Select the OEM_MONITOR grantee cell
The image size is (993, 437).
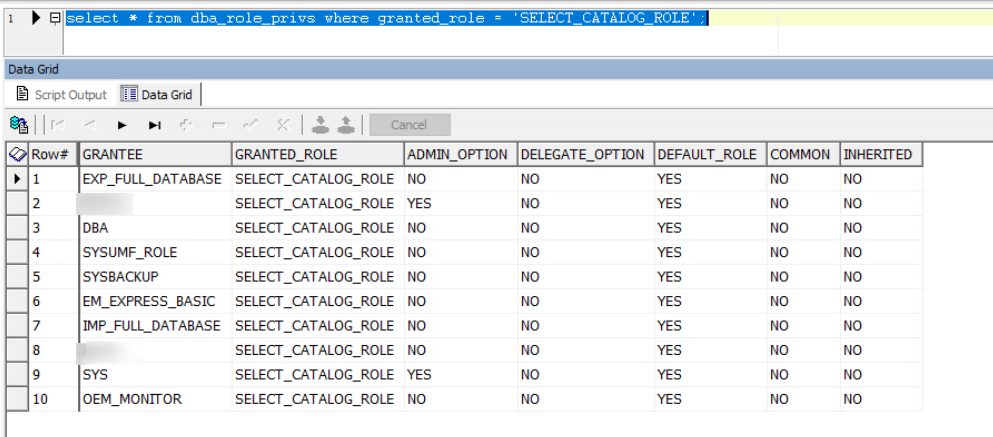[155, 399]
